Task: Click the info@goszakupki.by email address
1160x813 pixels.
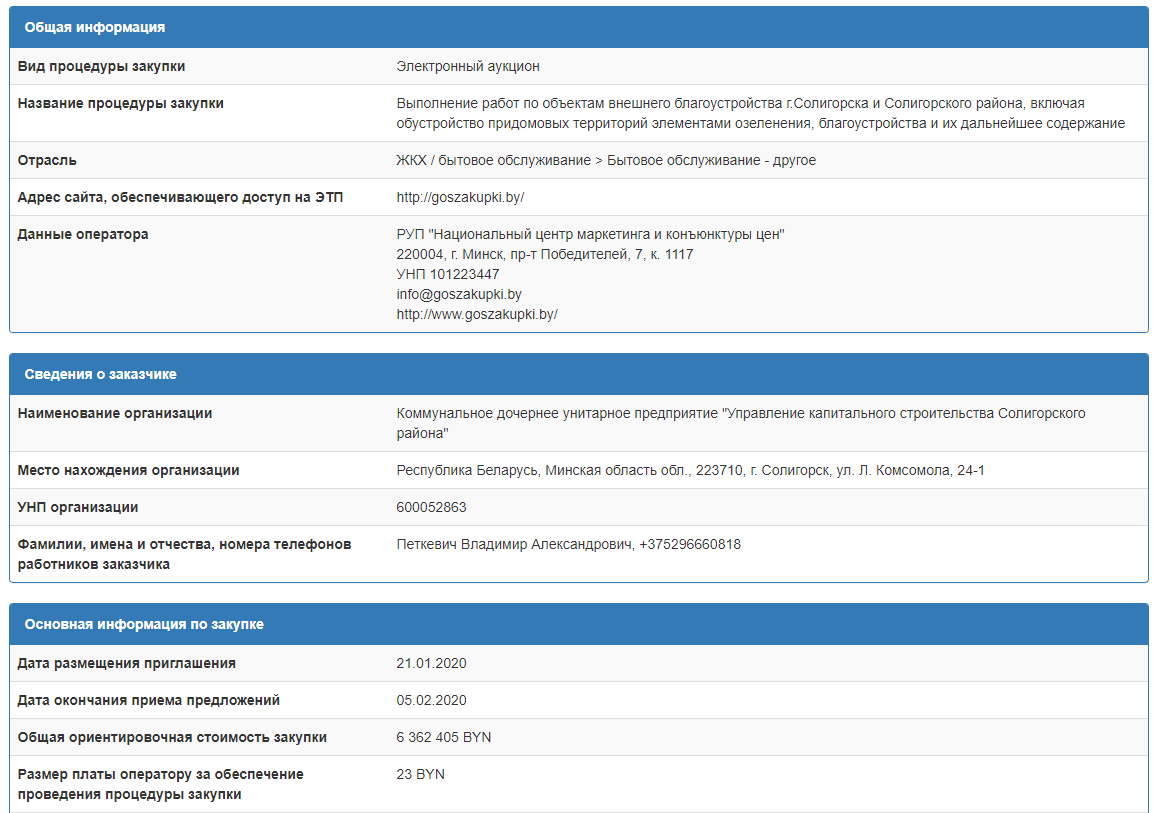Action: 459,294
